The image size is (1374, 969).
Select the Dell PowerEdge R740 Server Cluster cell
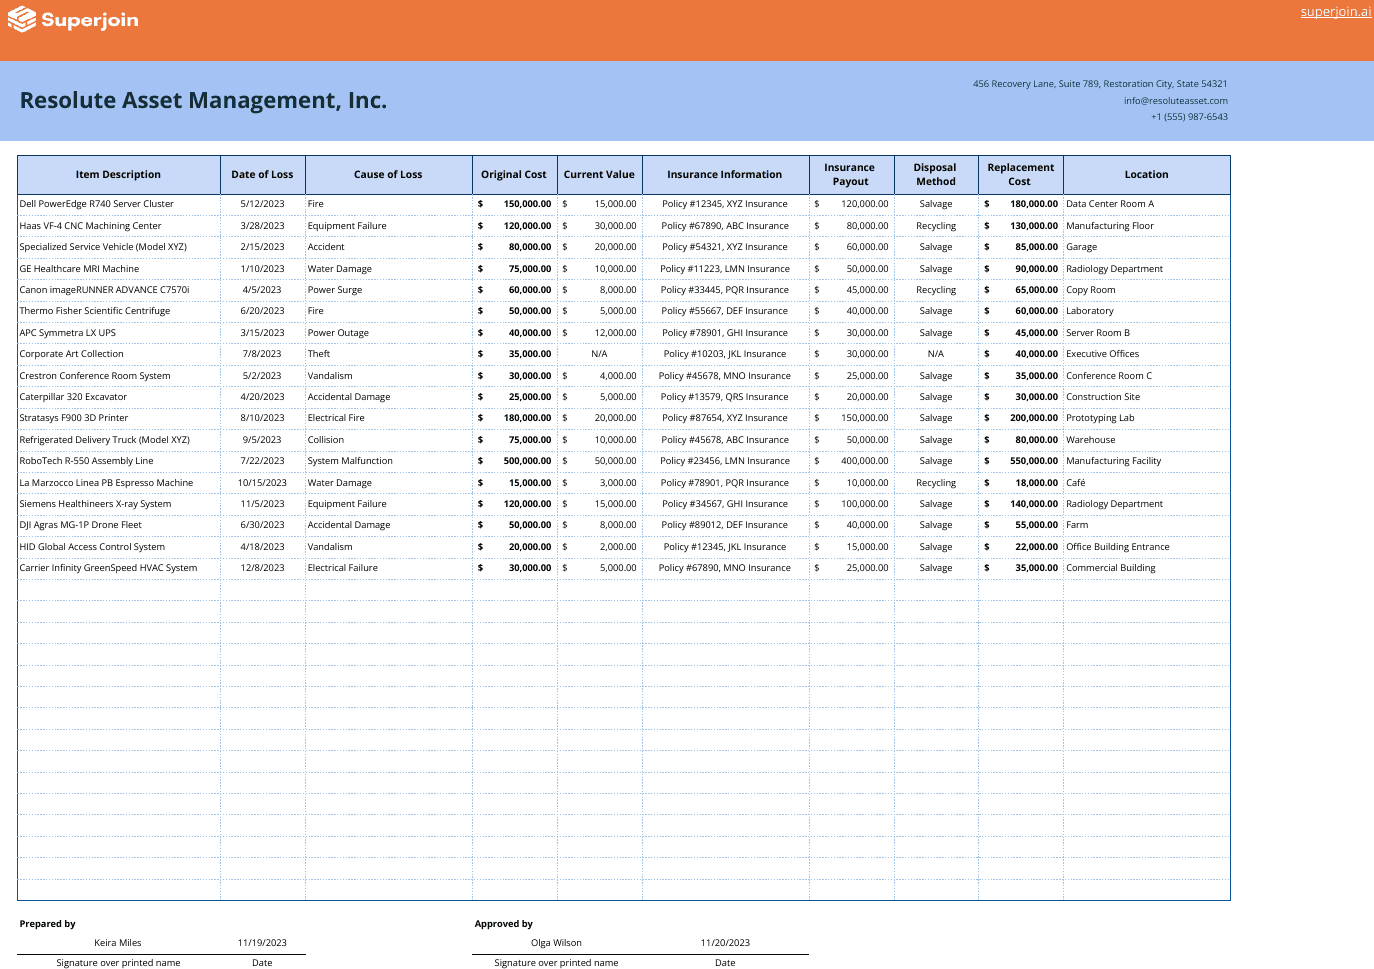[97, 204]
